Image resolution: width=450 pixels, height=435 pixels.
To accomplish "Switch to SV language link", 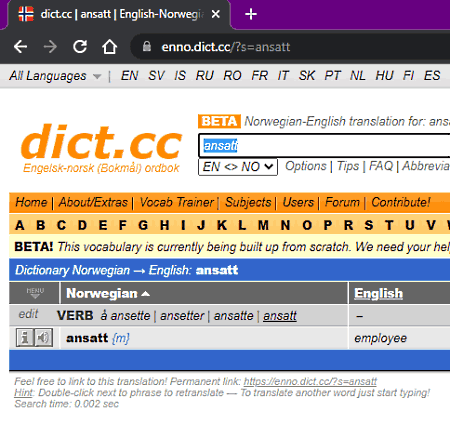I will [x=156, y=76].
